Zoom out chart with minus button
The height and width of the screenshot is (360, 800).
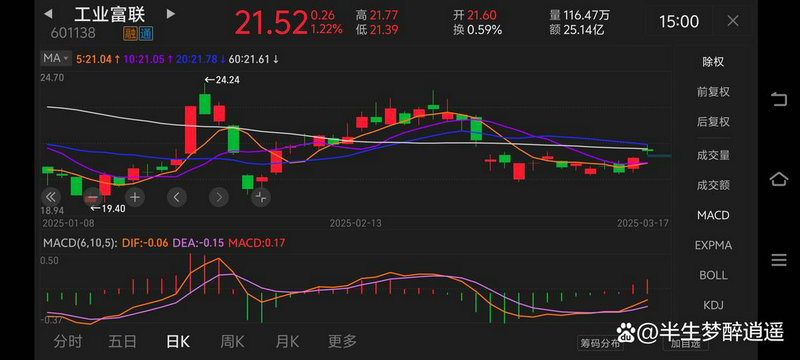pyautogui.click(x=92, y=197)
